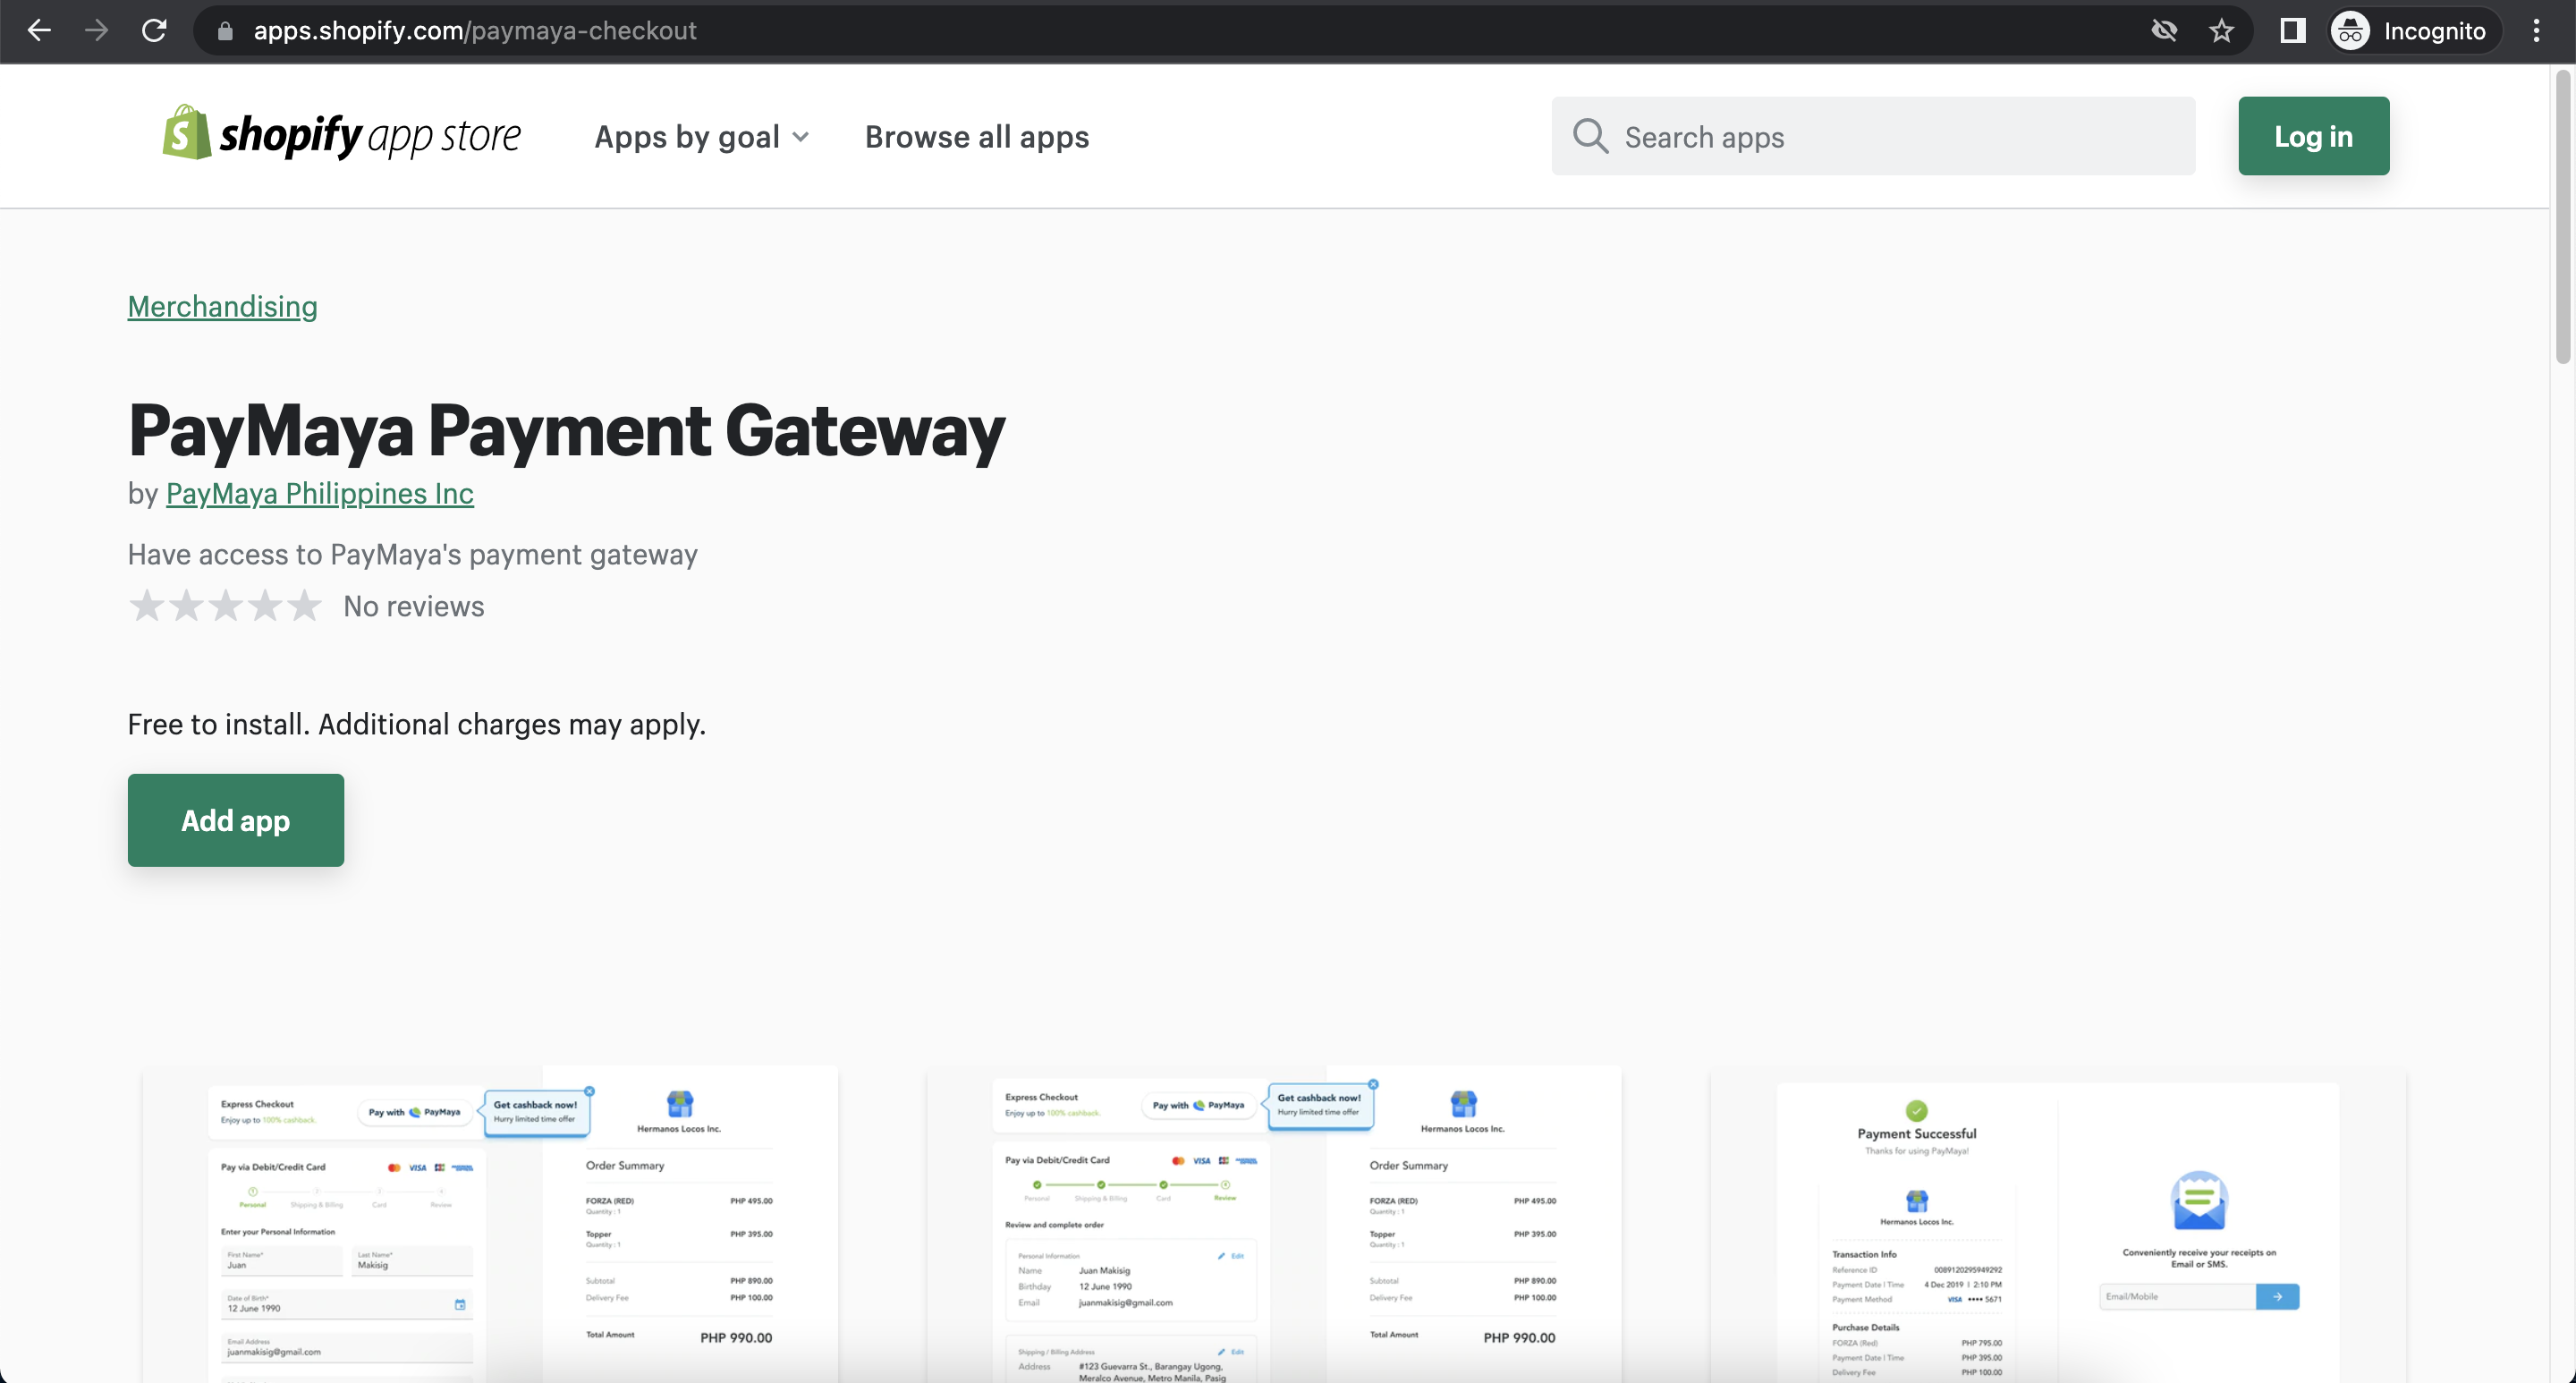
Task: Open PayMaya Philippines Inc developer link
Action: [319, 493]
